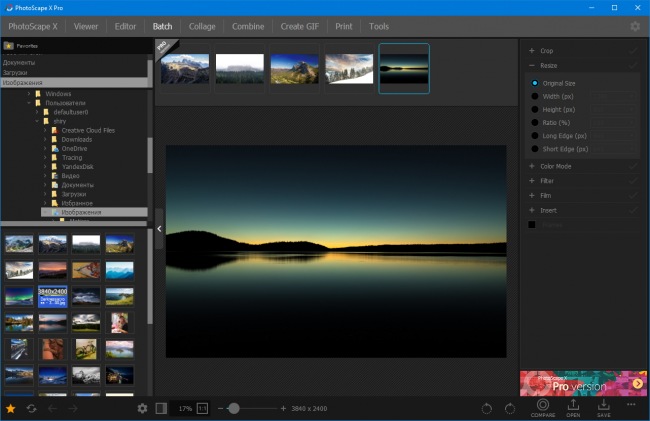This screenshot has height=421, width=650.
Task: Click the OPEN icon
Action: point(573,408)
